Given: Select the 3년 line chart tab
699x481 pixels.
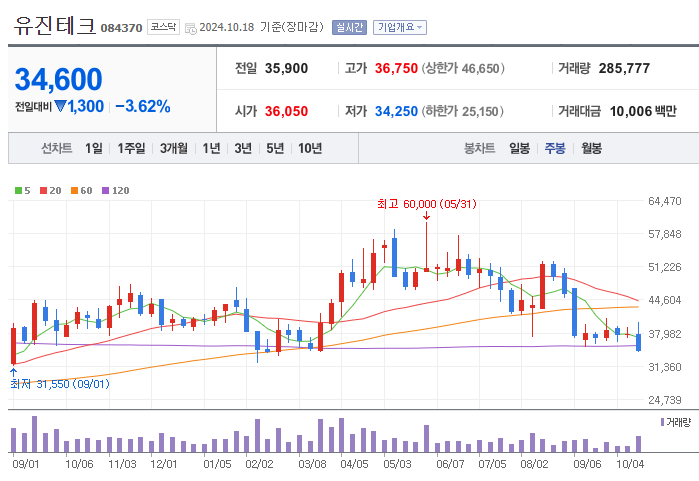Looking at the screenshot, I should pos(243,148).
